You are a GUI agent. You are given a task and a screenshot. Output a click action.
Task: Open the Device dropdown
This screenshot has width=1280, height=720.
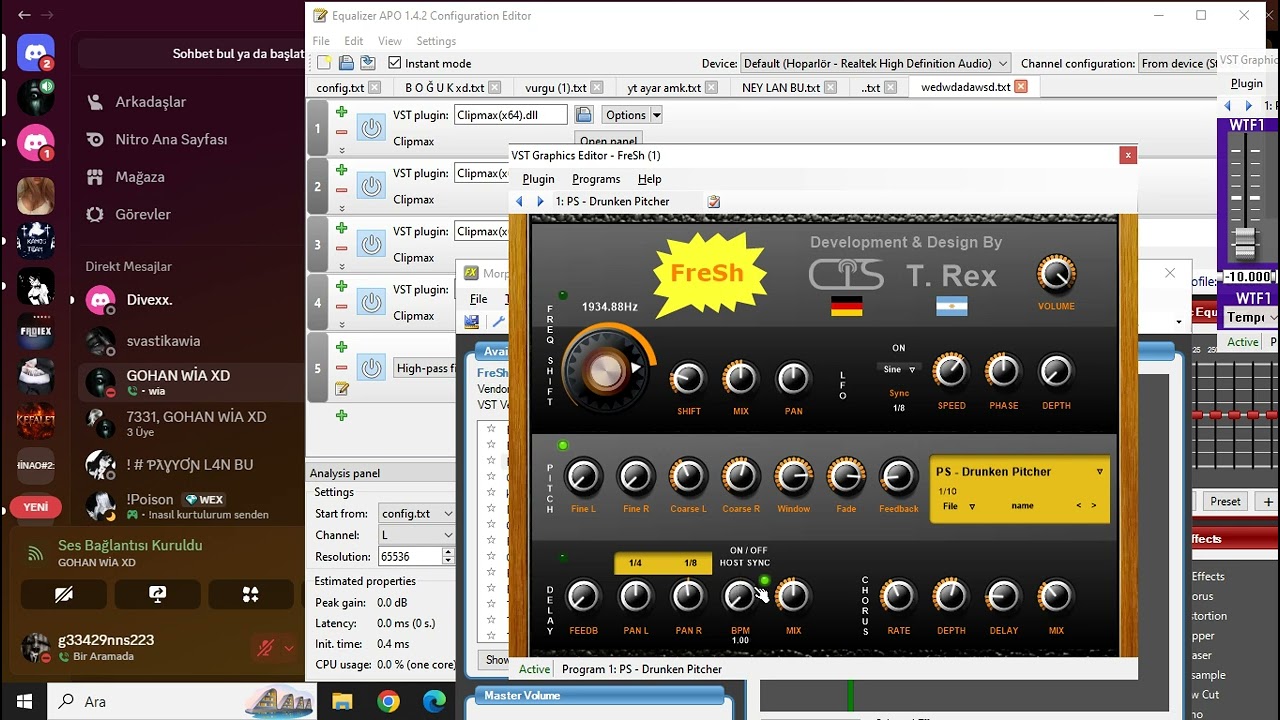pyautogui.click(x=875, y=63)
